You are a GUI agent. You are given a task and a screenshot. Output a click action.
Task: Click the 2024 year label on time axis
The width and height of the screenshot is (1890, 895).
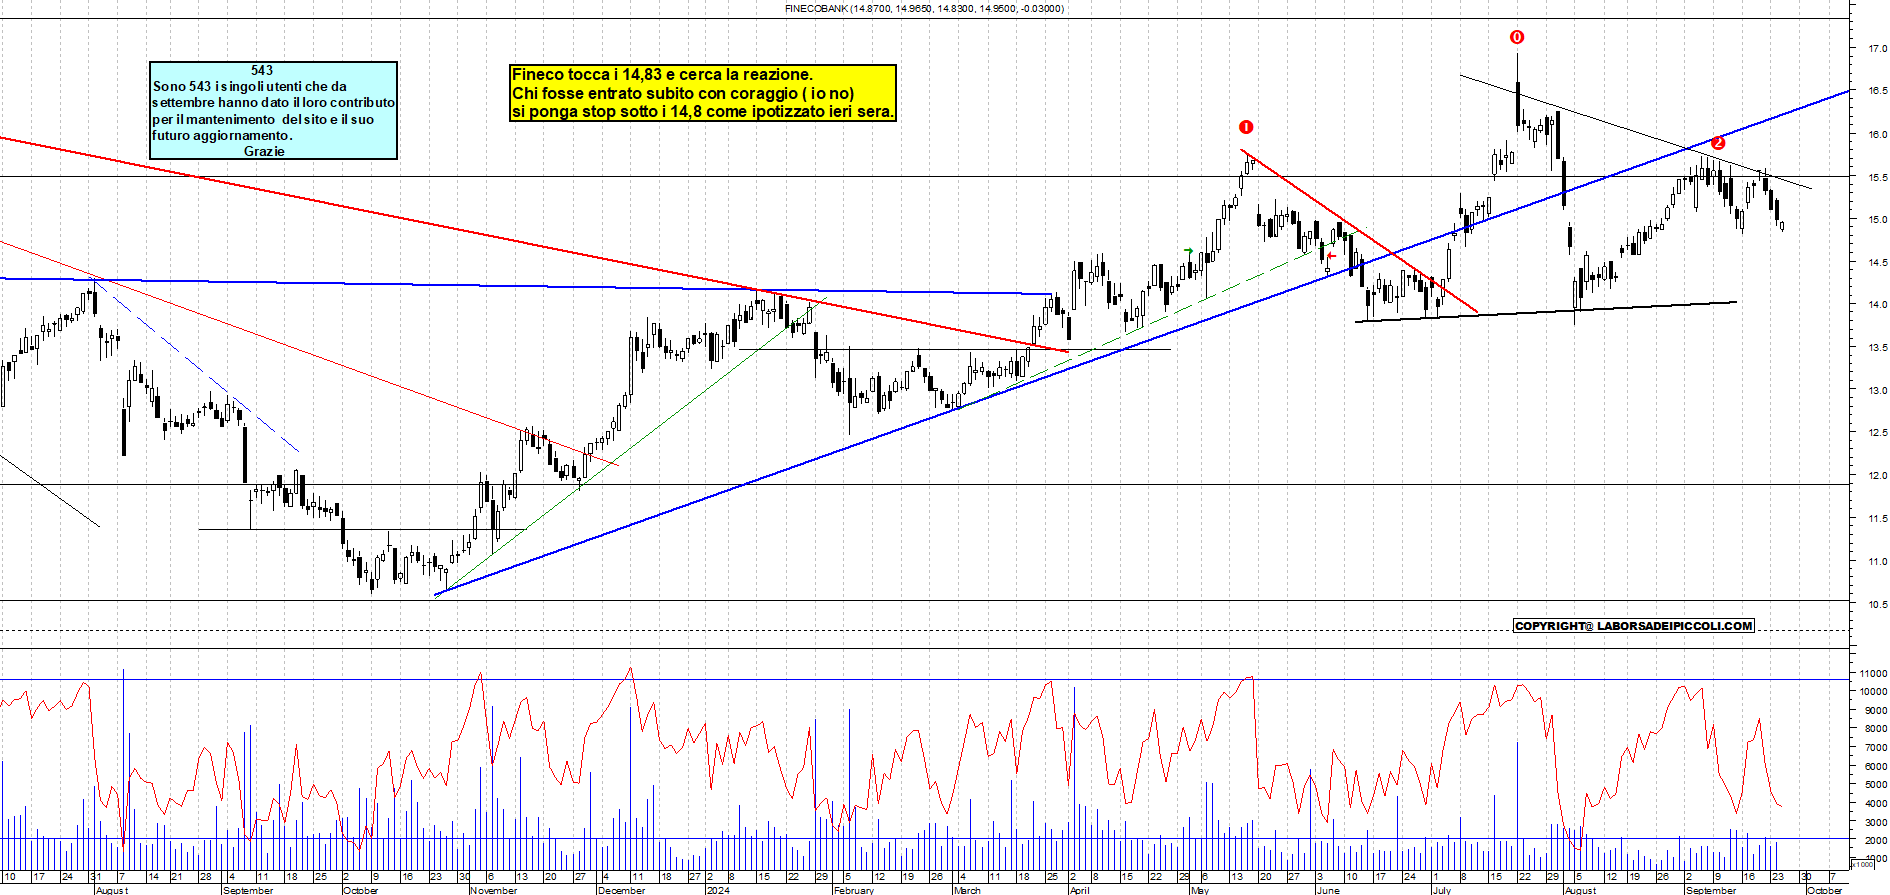coord(718,890)
